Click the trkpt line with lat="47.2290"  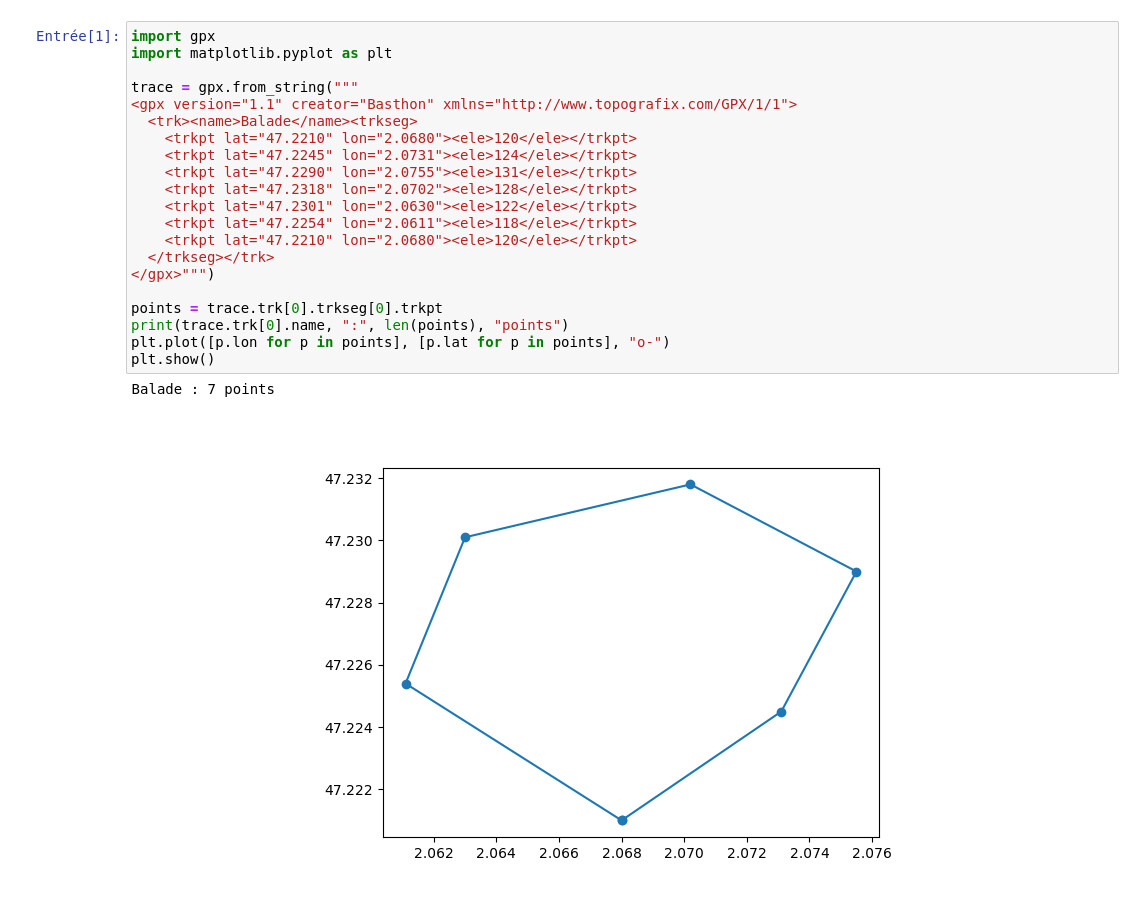click(401, 172)
